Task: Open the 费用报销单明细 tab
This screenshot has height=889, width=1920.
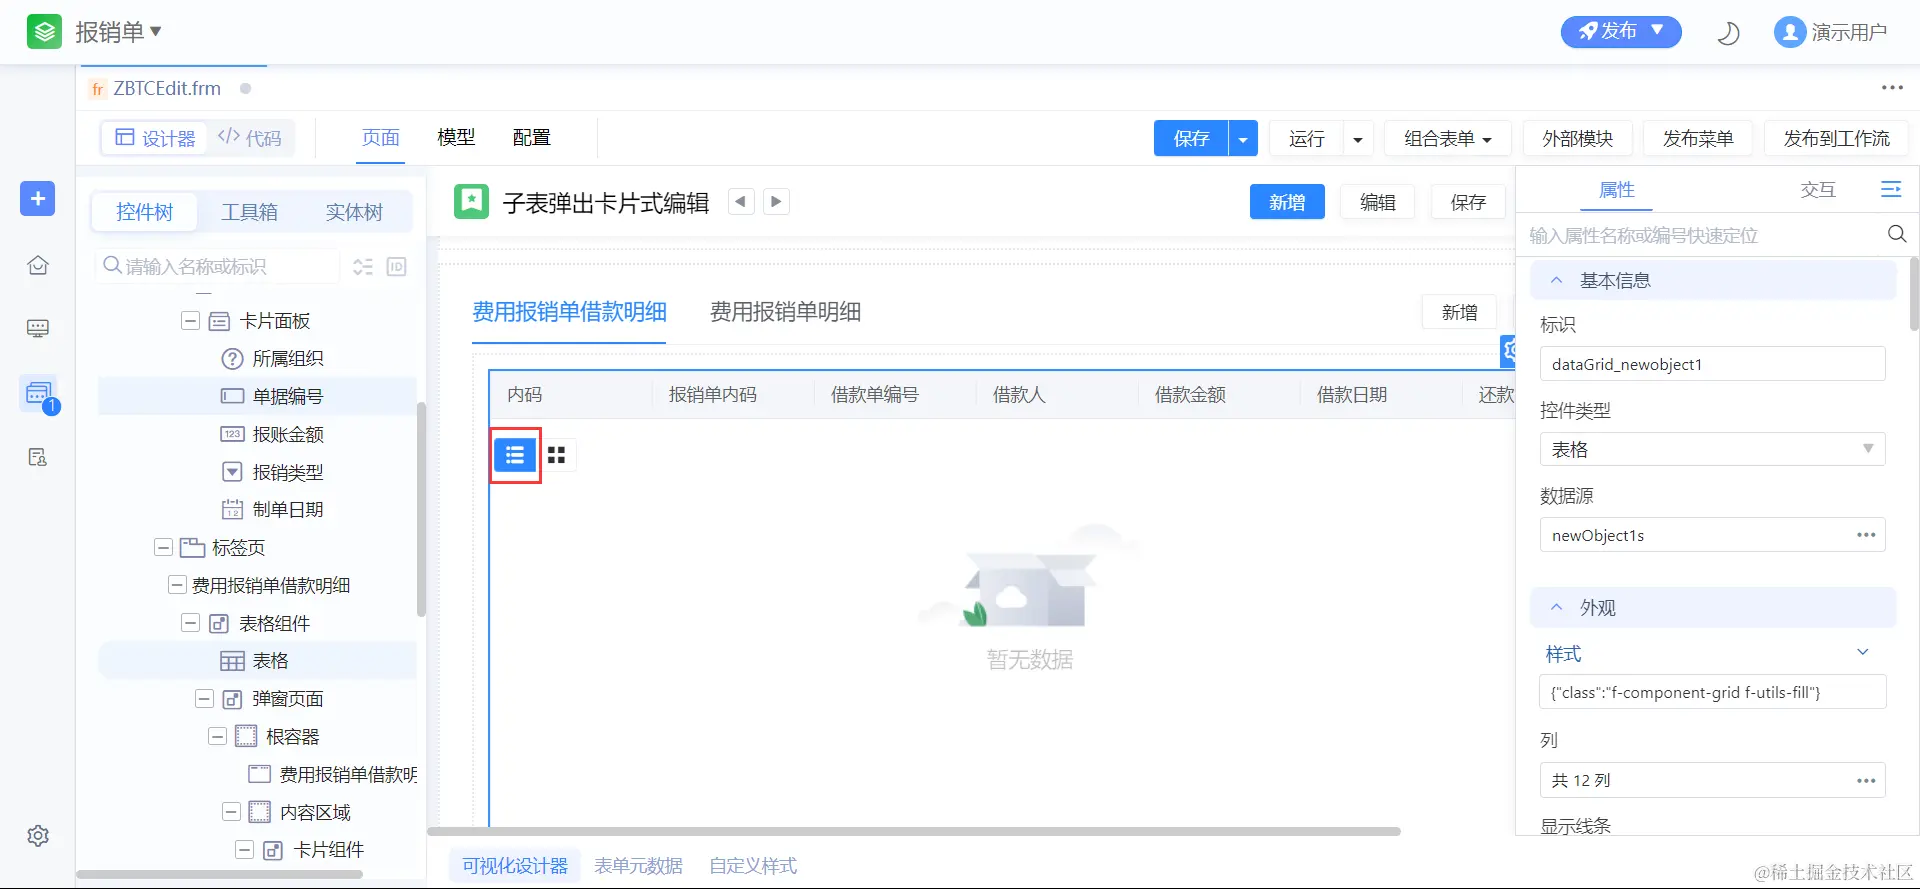Action: [x=785, y=312]
